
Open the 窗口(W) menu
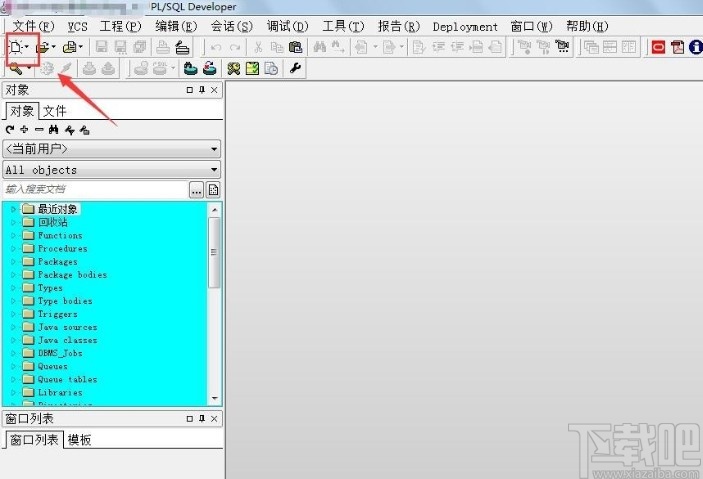(x=531, y=26)
